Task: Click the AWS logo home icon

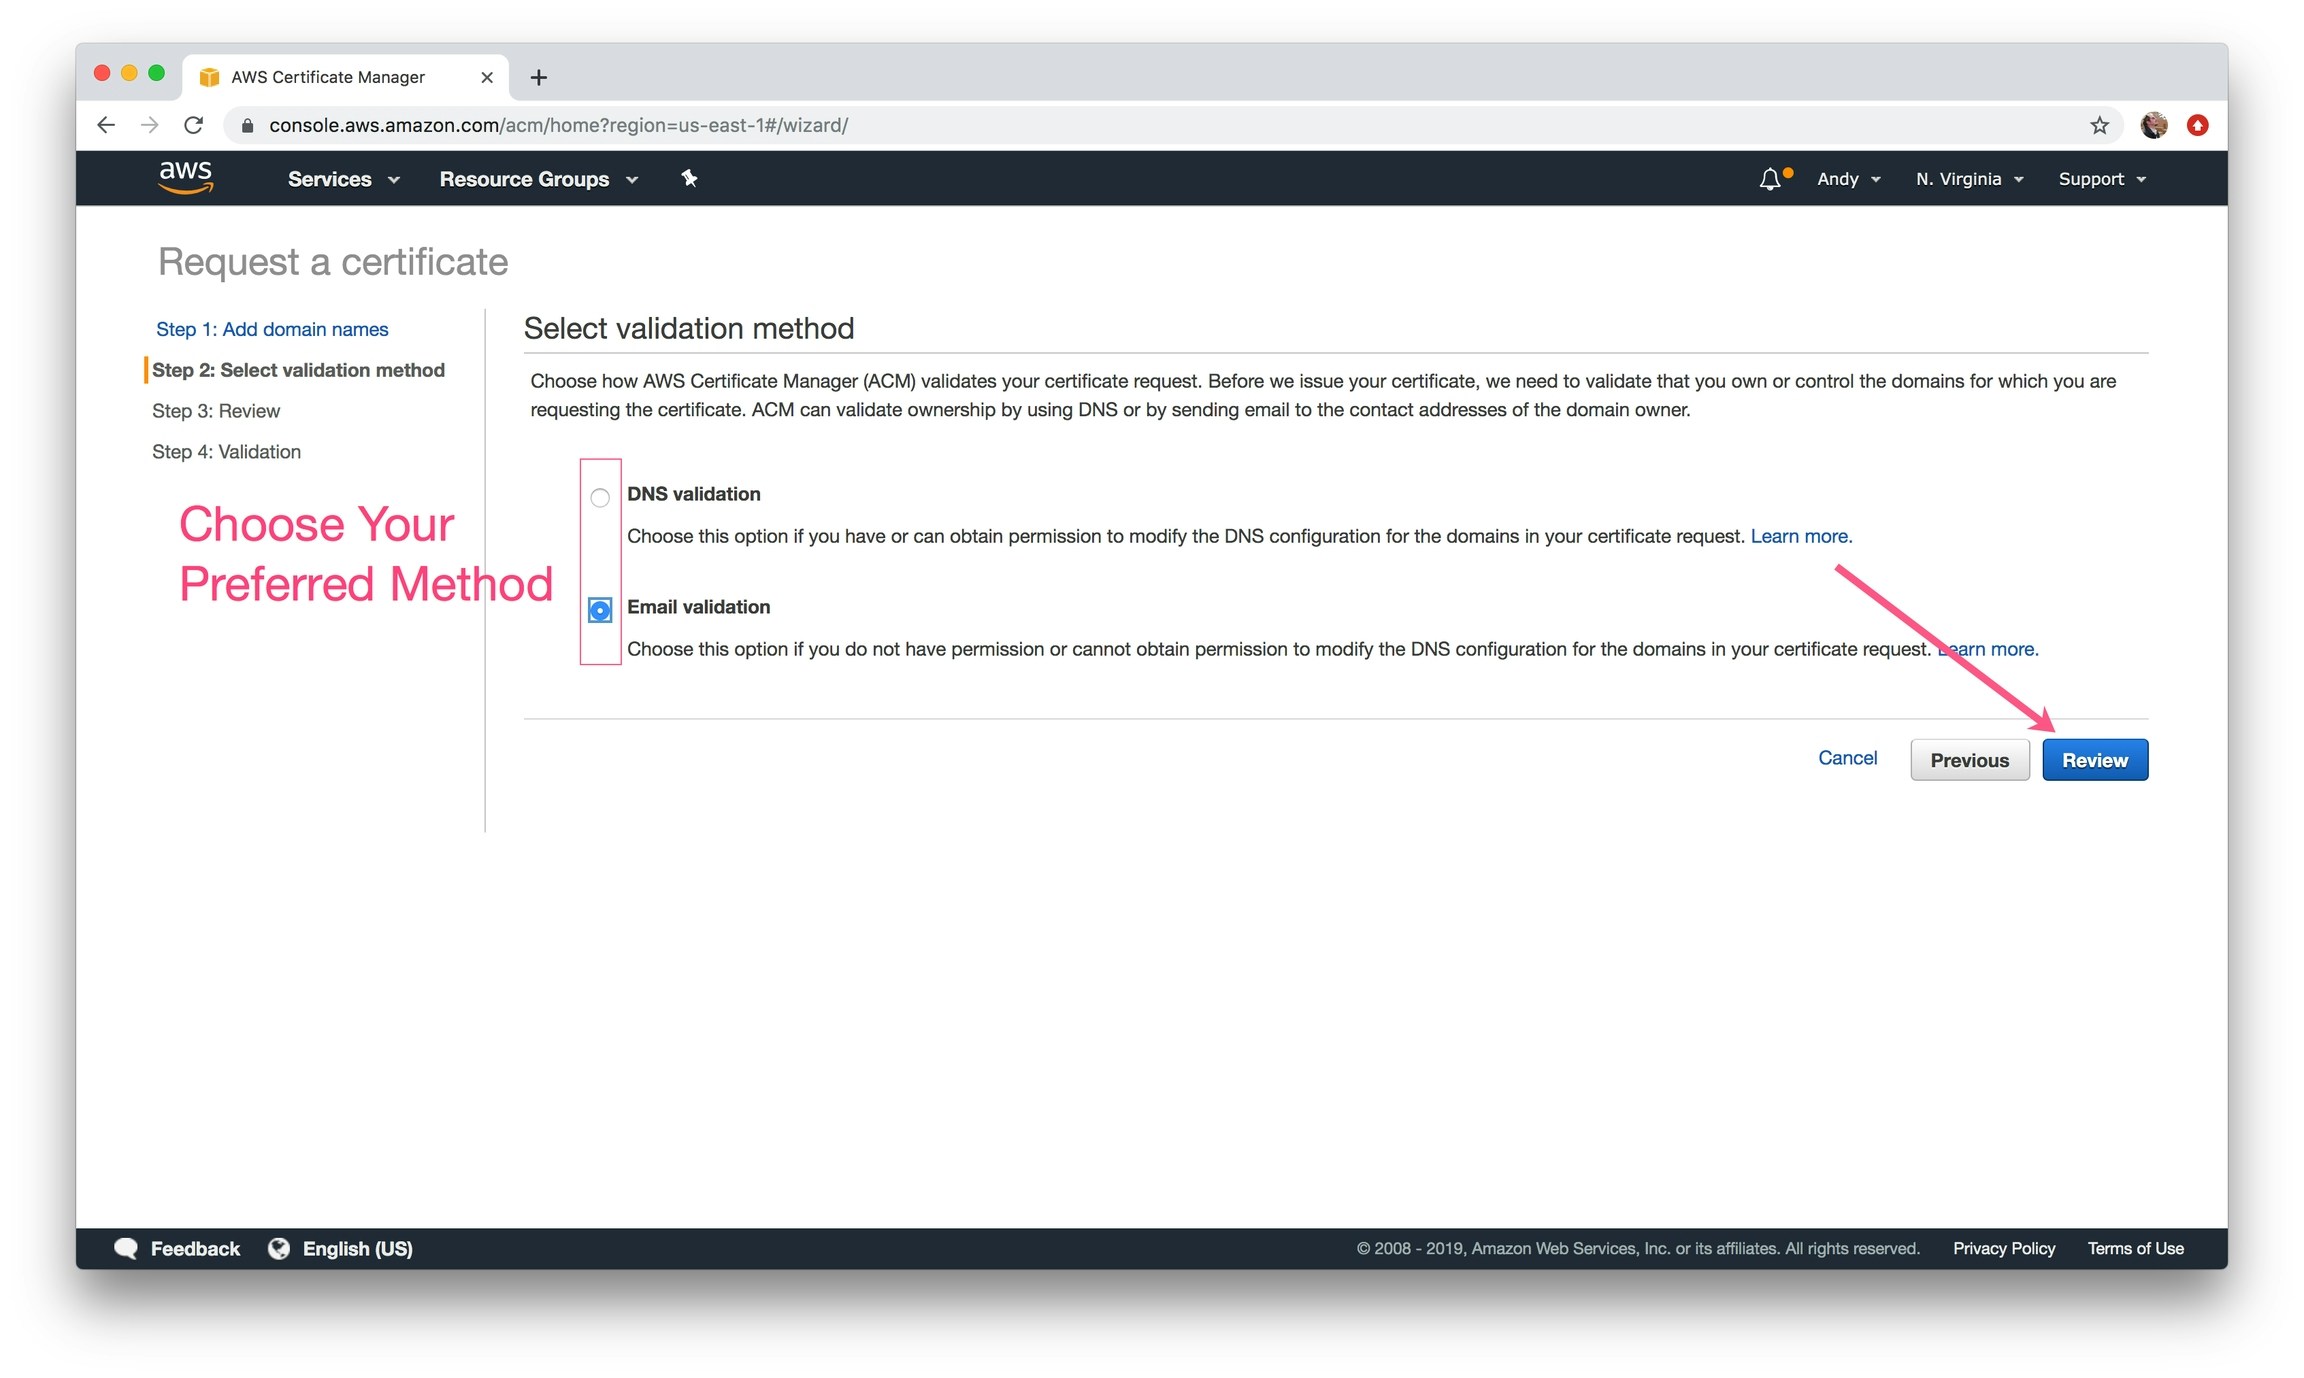Action: click(x=185, y=177)
